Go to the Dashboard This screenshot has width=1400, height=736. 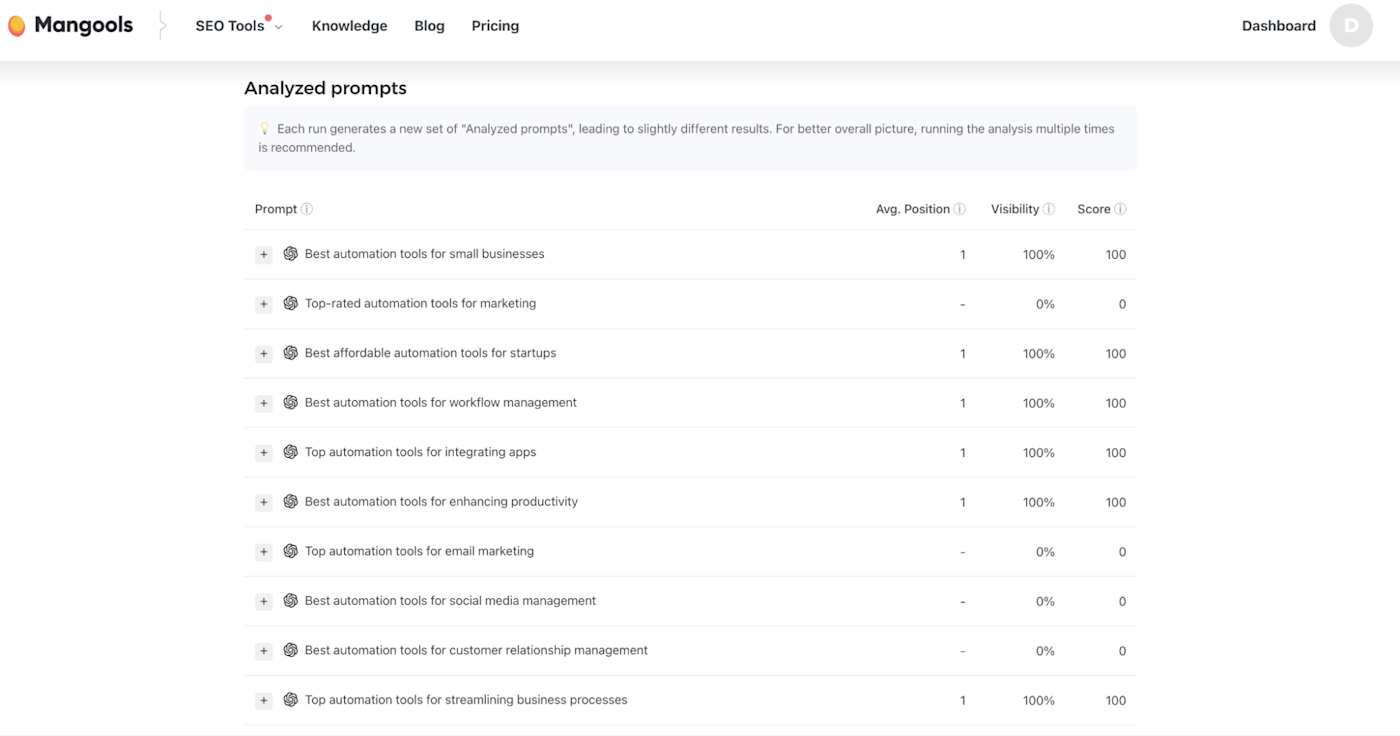1278,26
